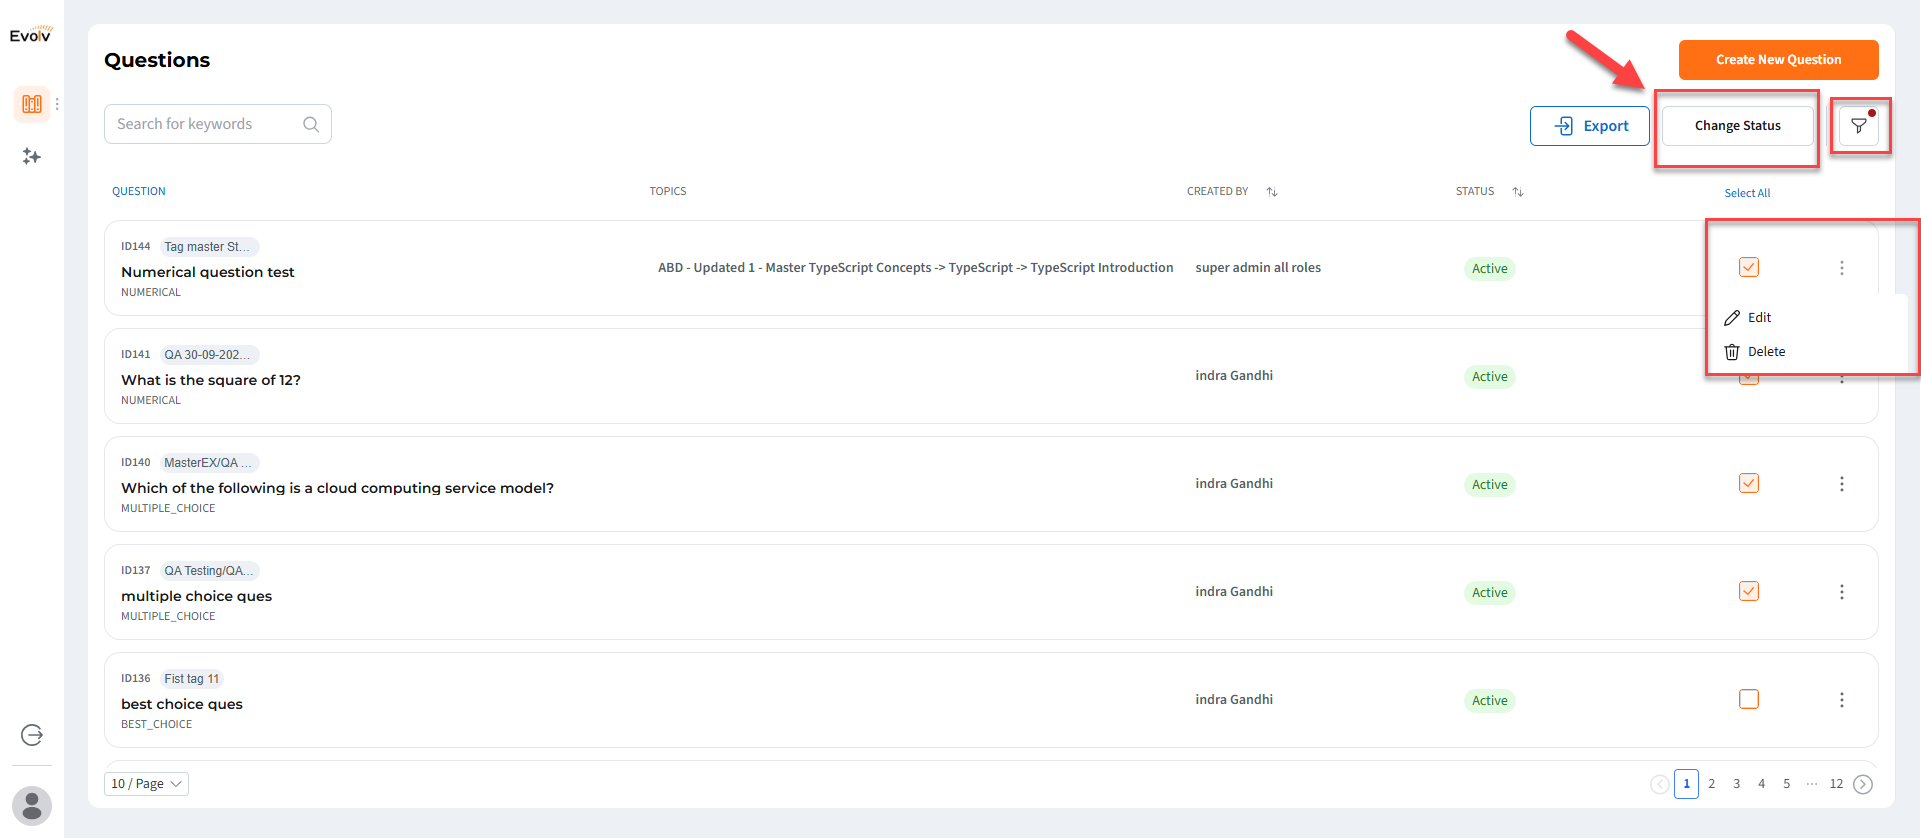Click the logout icon in sidebar

[32, 735]
